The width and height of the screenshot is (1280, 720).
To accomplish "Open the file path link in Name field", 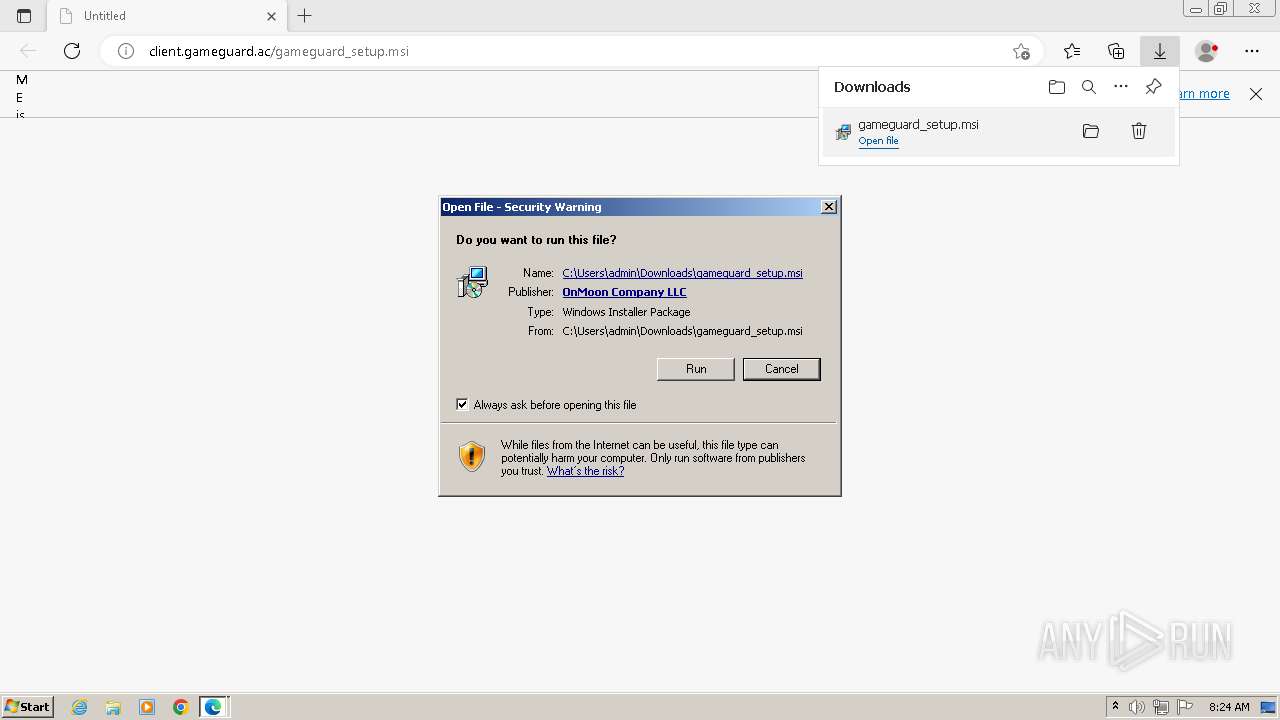I will (x=682, y=273).
